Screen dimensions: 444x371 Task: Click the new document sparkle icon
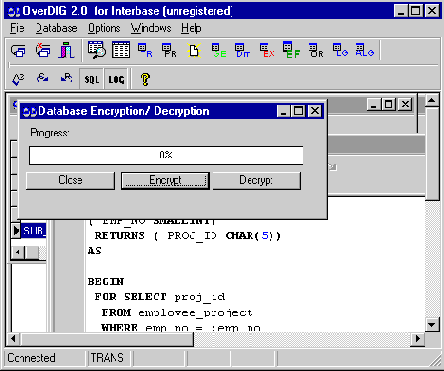[x=194, y=51]
